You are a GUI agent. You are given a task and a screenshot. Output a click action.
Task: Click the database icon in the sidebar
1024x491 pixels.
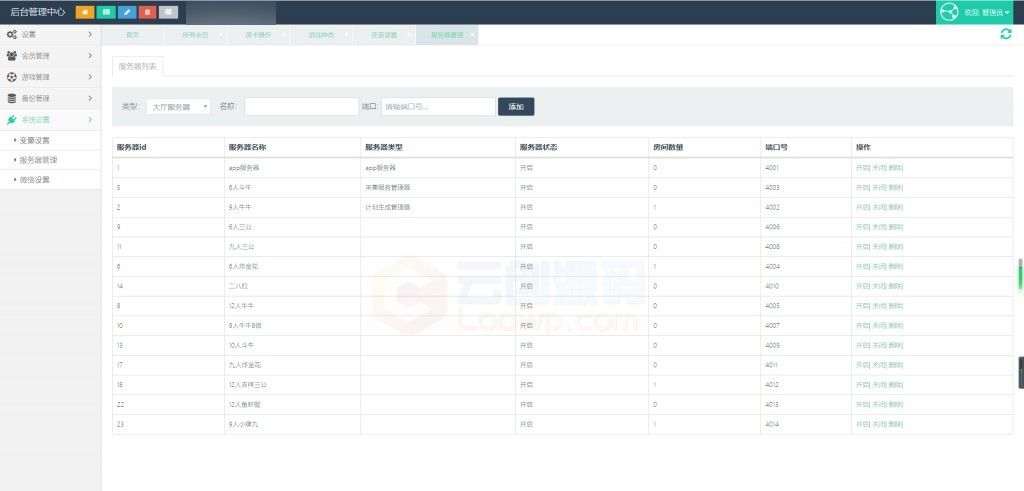coord(12,99)
